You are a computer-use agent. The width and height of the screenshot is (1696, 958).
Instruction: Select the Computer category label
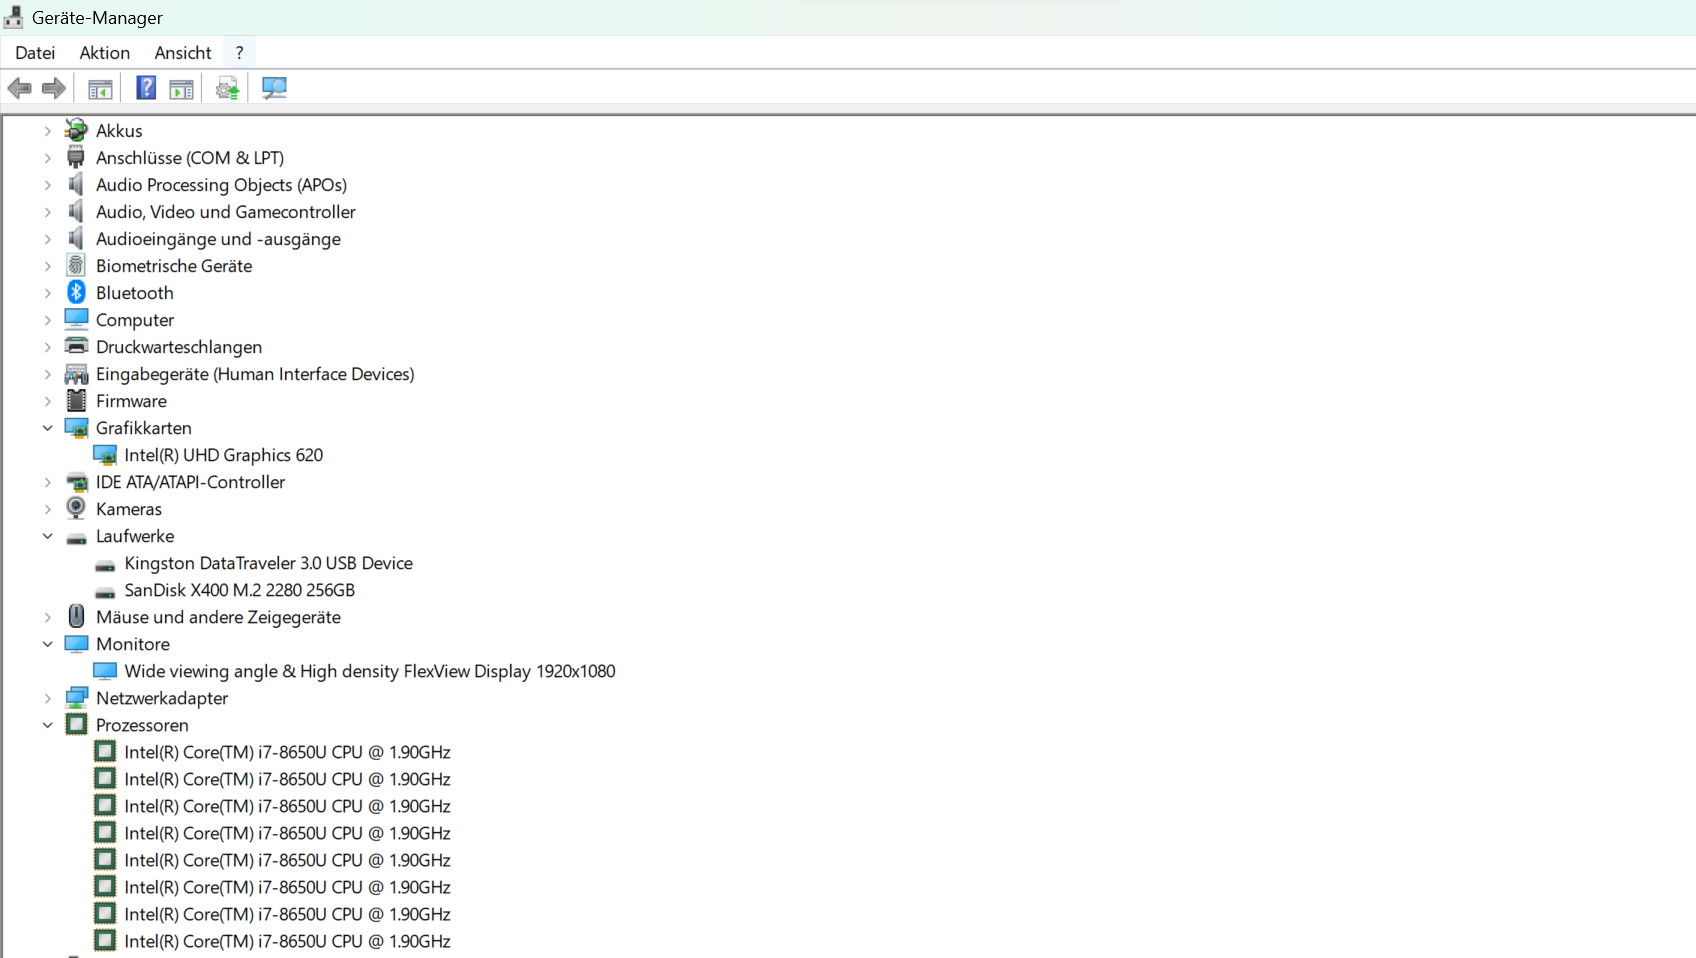pos(135,320)
